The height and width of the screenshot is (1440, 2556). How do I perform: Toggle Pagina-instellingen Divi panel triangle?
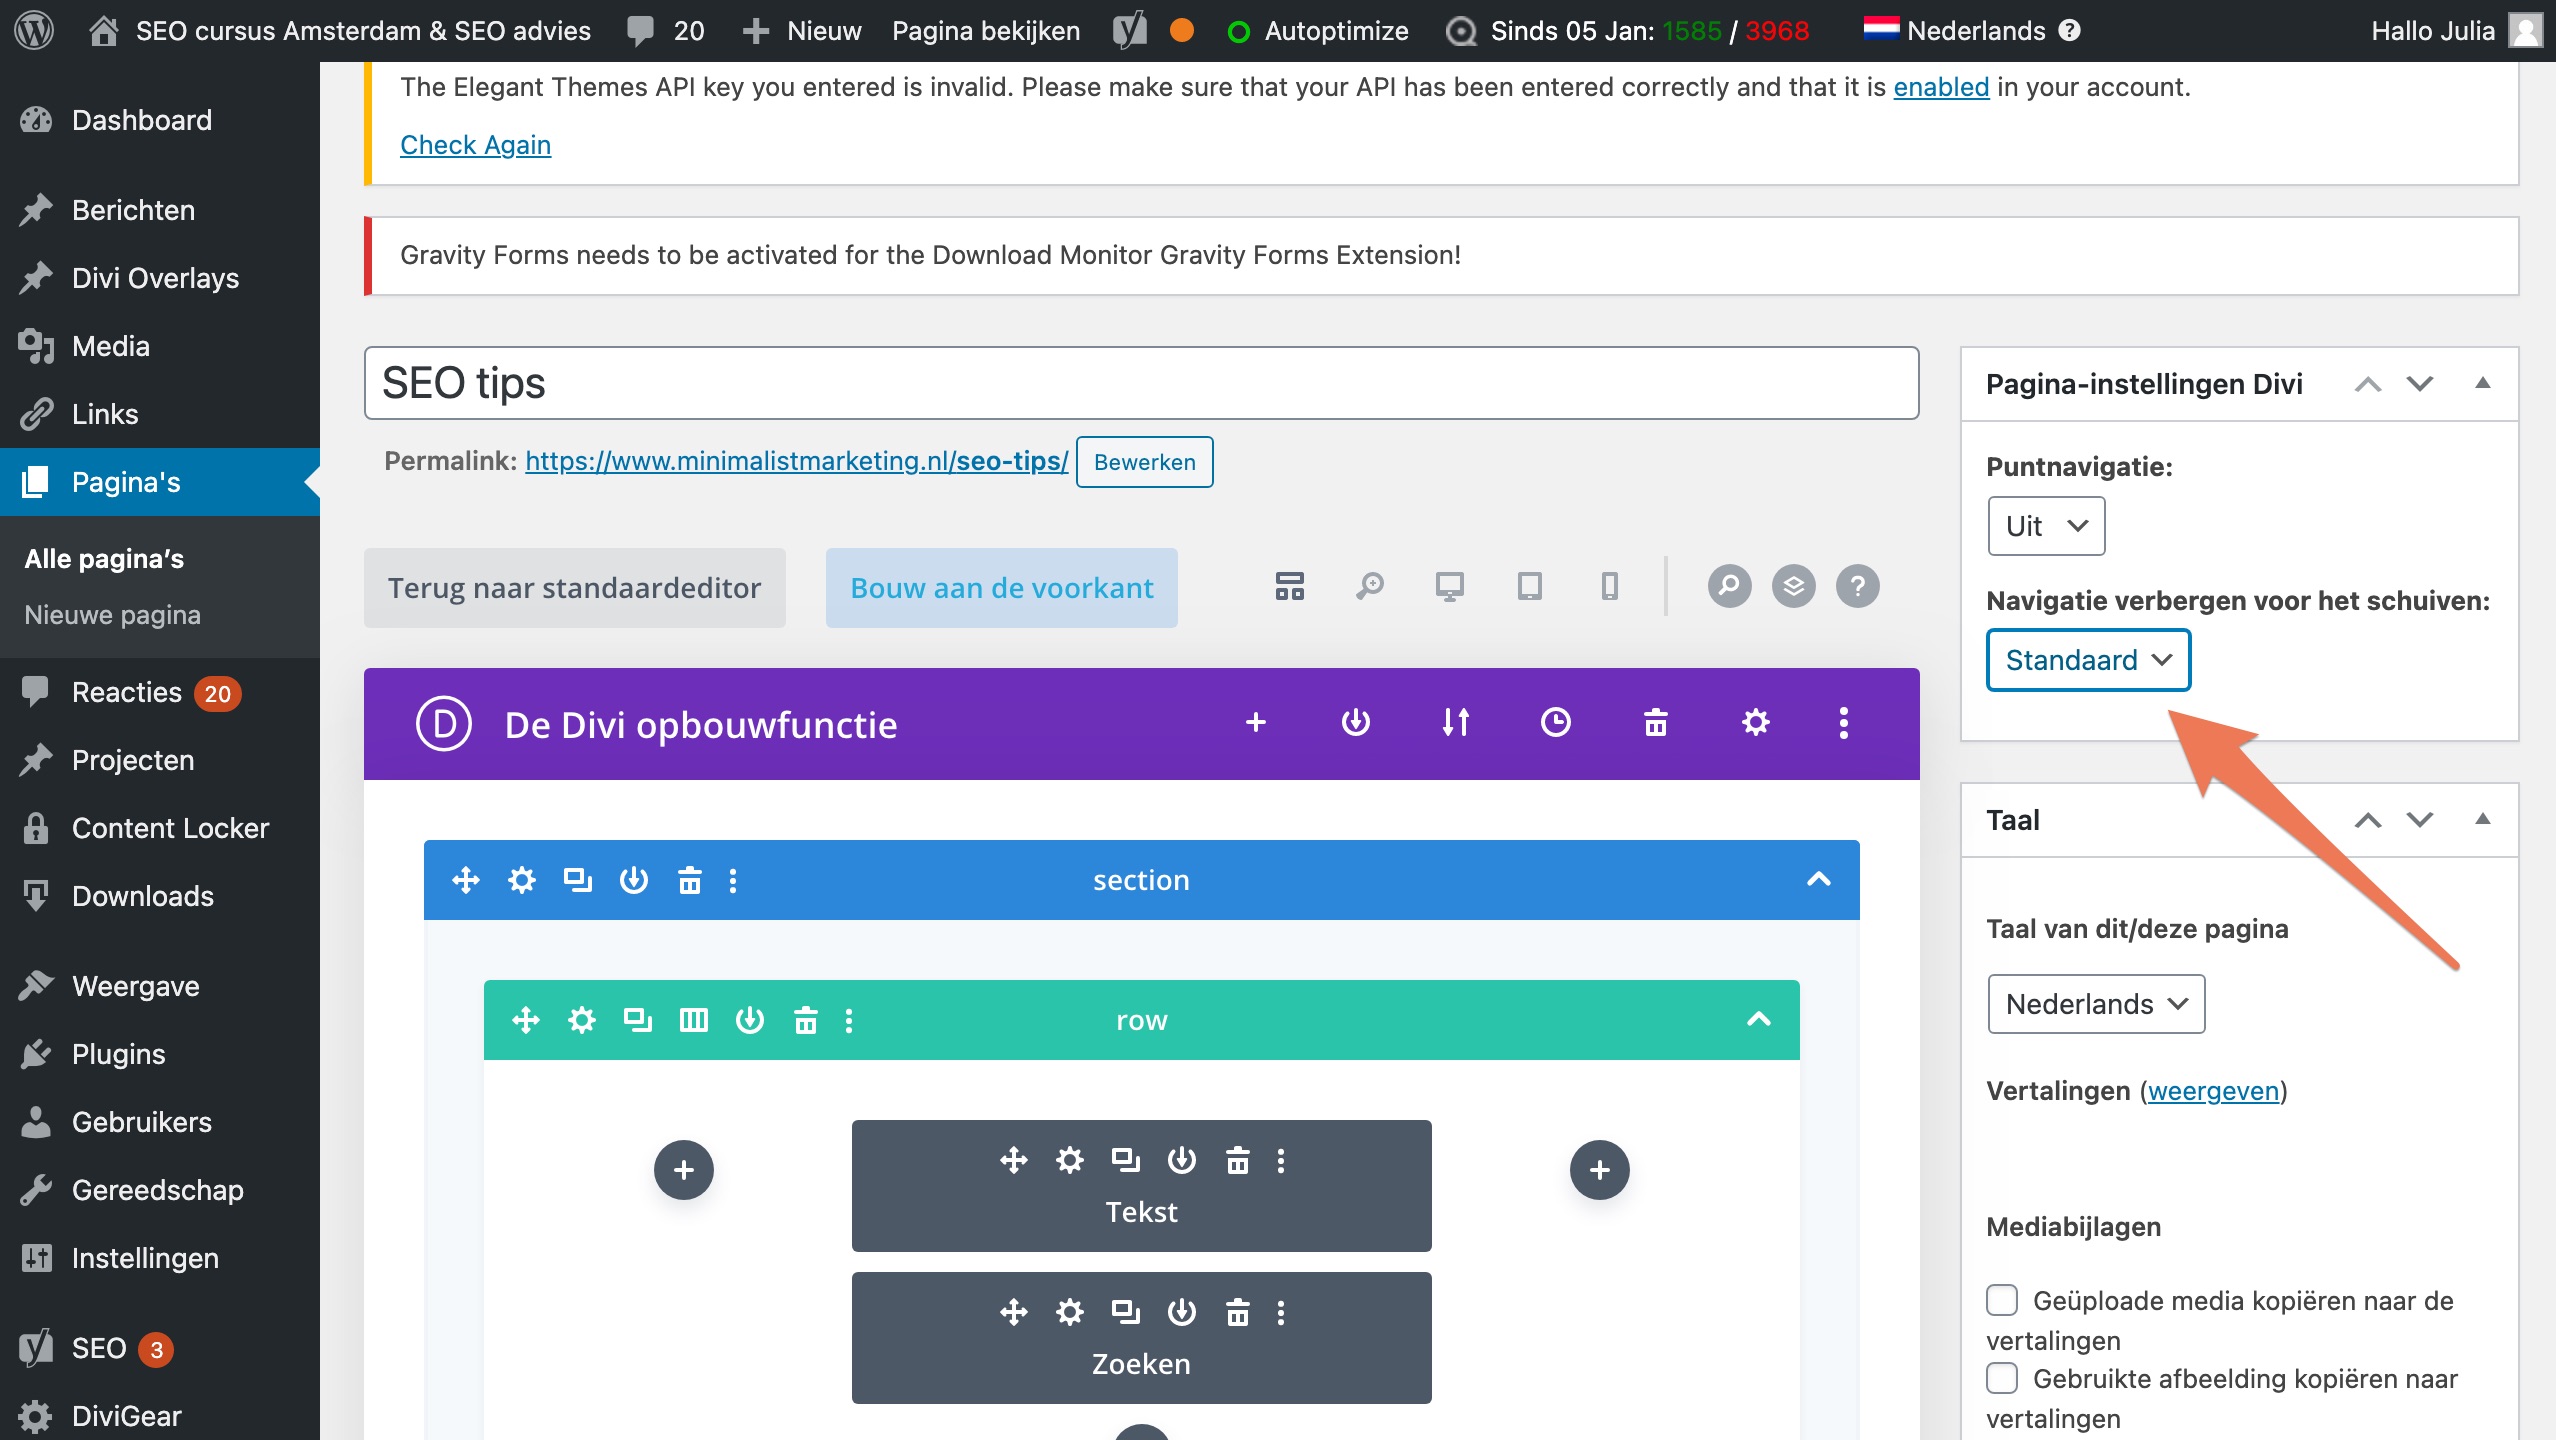[x=2482, y=383]
